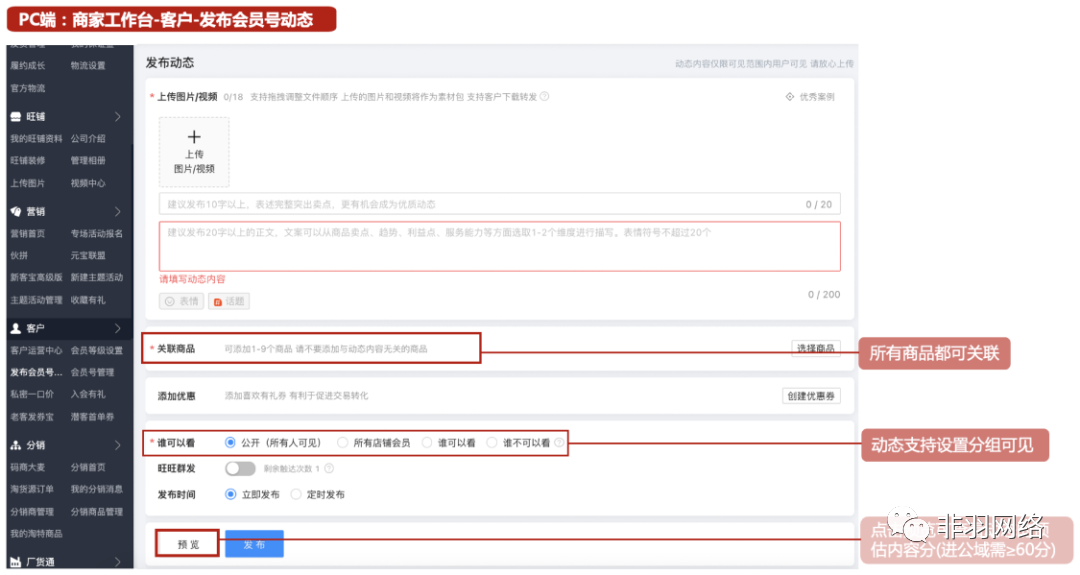This screenshot has width=1080, height=575.
Task: Expand the 营销 sidebar section
Action: coord(117,212)
